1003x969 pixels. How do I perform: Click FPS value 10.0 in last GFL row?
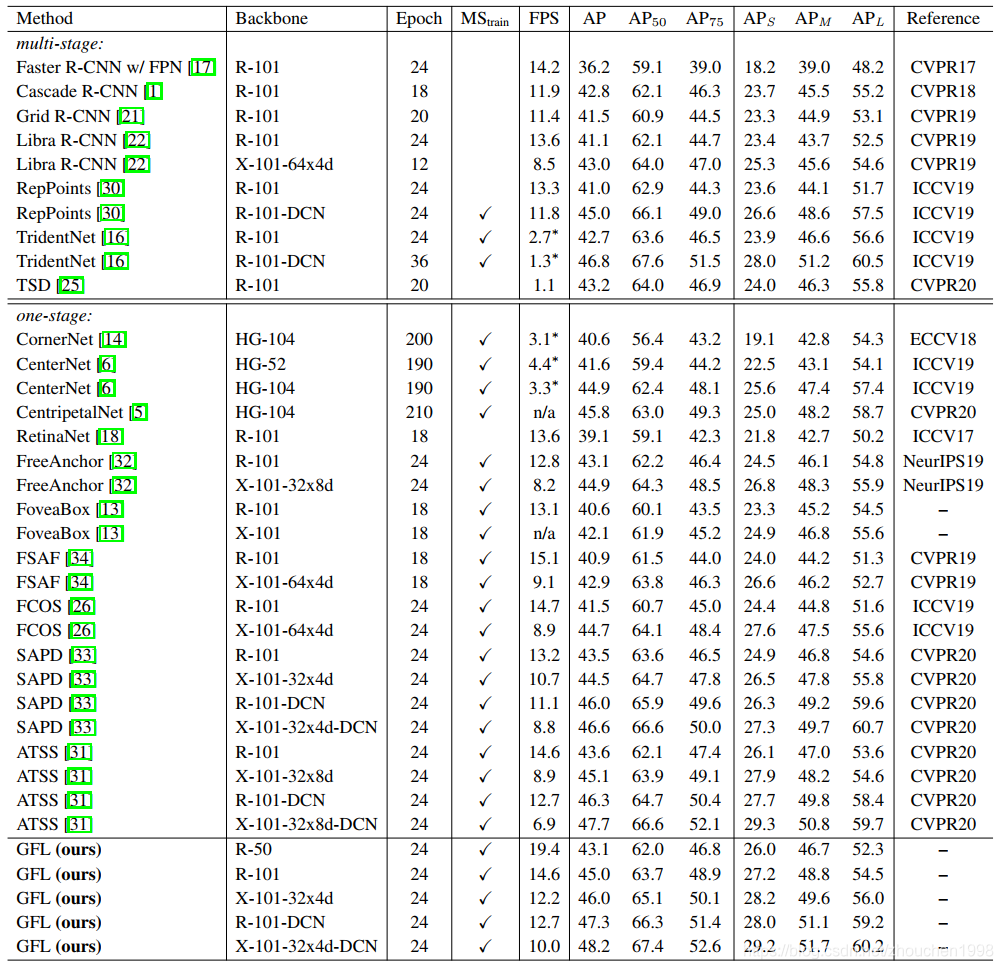(544, 946)
